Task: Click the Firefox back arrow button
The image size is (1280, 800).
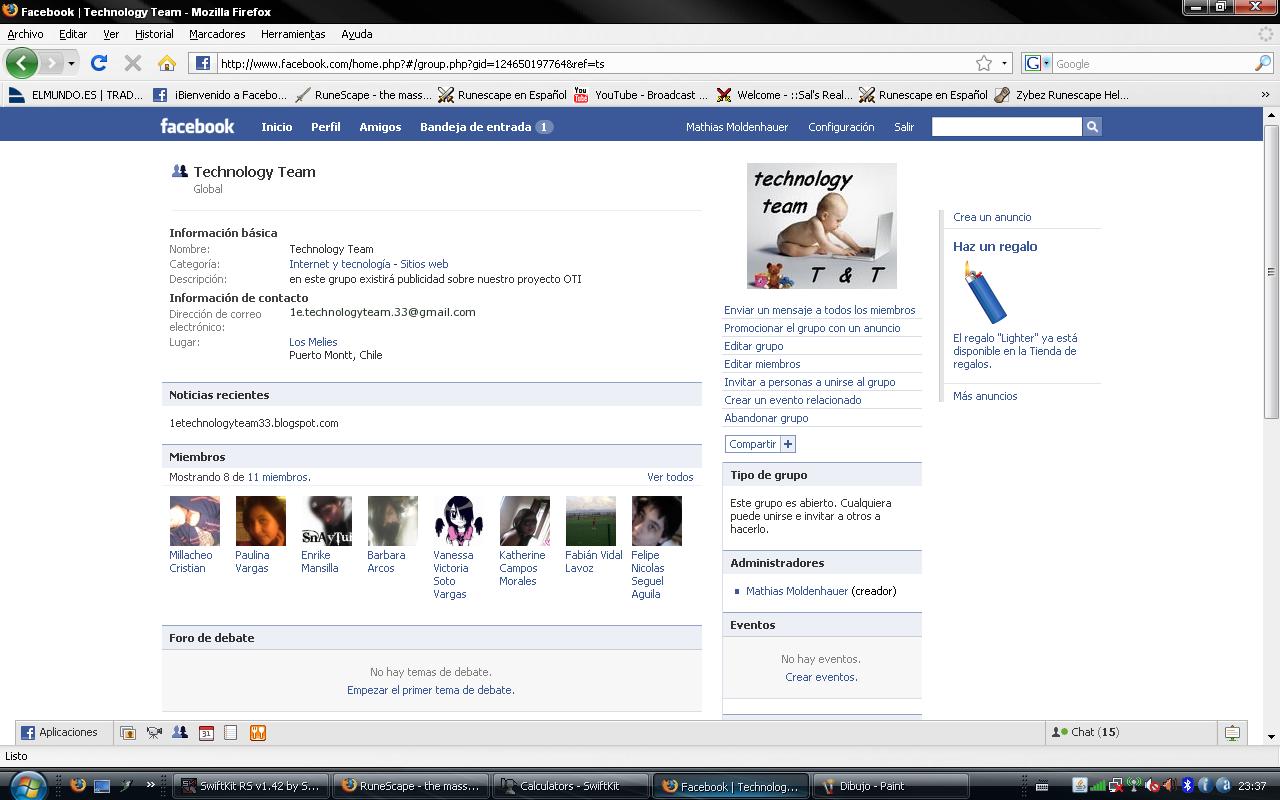Action: (x=21, y=63)
